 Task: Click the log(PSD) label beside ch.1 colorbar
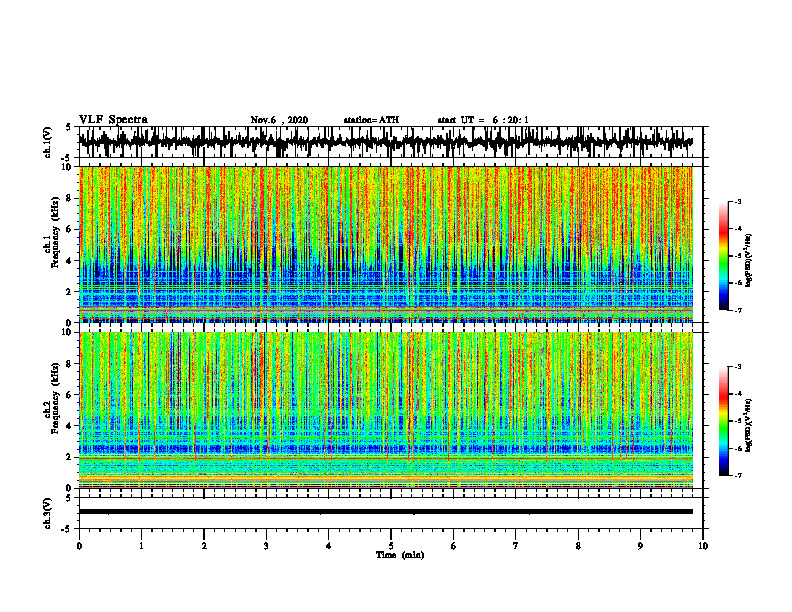[x=749, y=261]
